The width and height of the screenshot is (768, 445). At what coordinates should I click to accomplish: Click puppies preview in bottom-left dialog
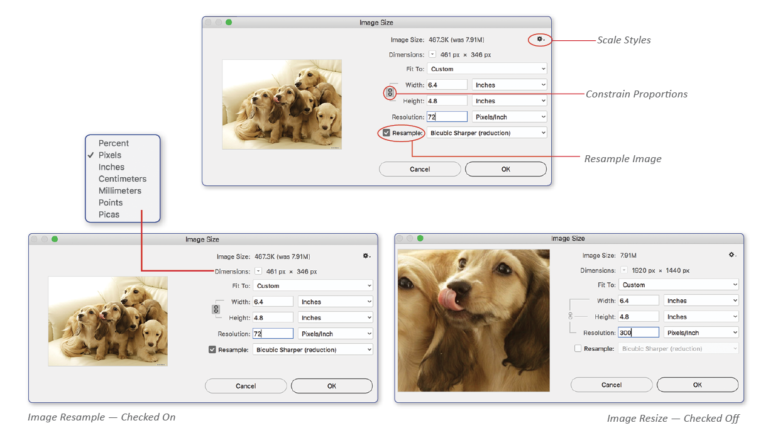coord(108,321)
